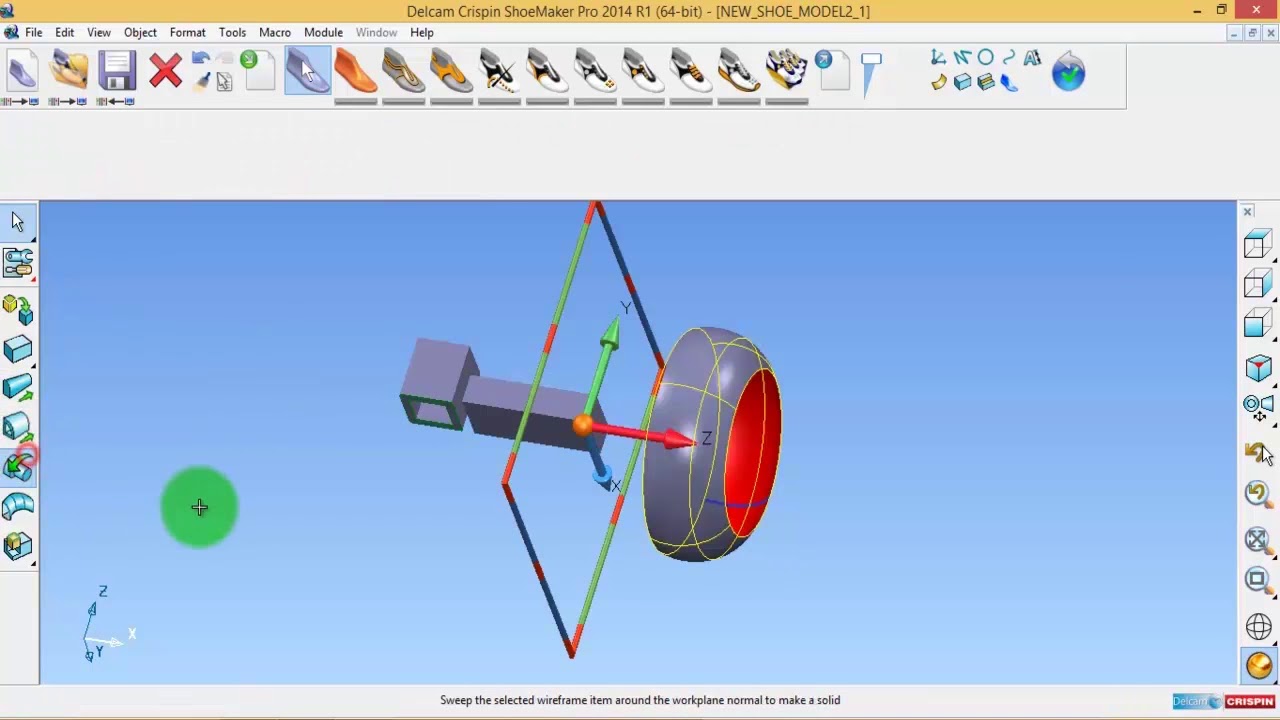Open the File menu
The image size is (1280, 720).
click(33, 32)
